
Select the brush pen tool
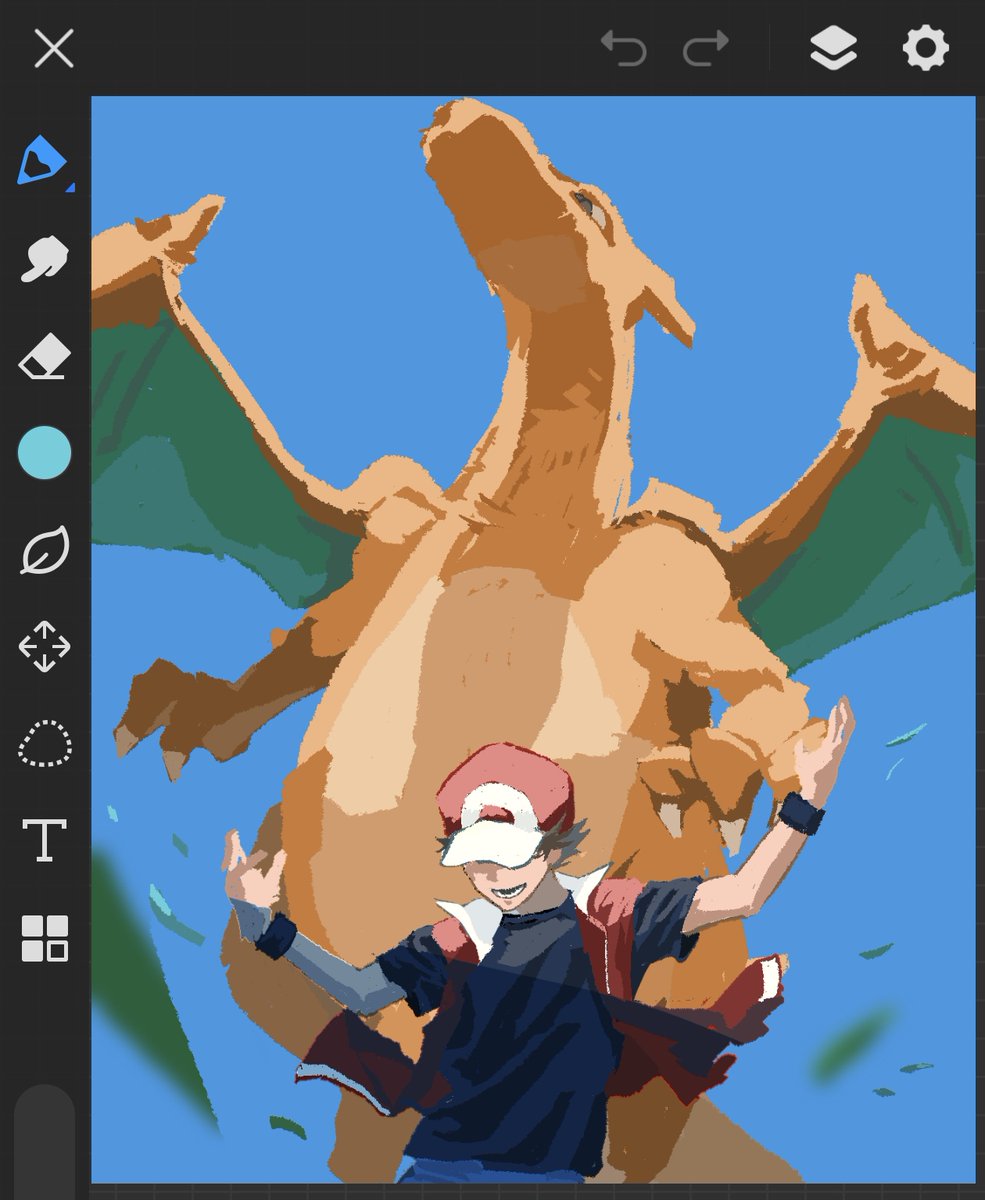point(41,160)
